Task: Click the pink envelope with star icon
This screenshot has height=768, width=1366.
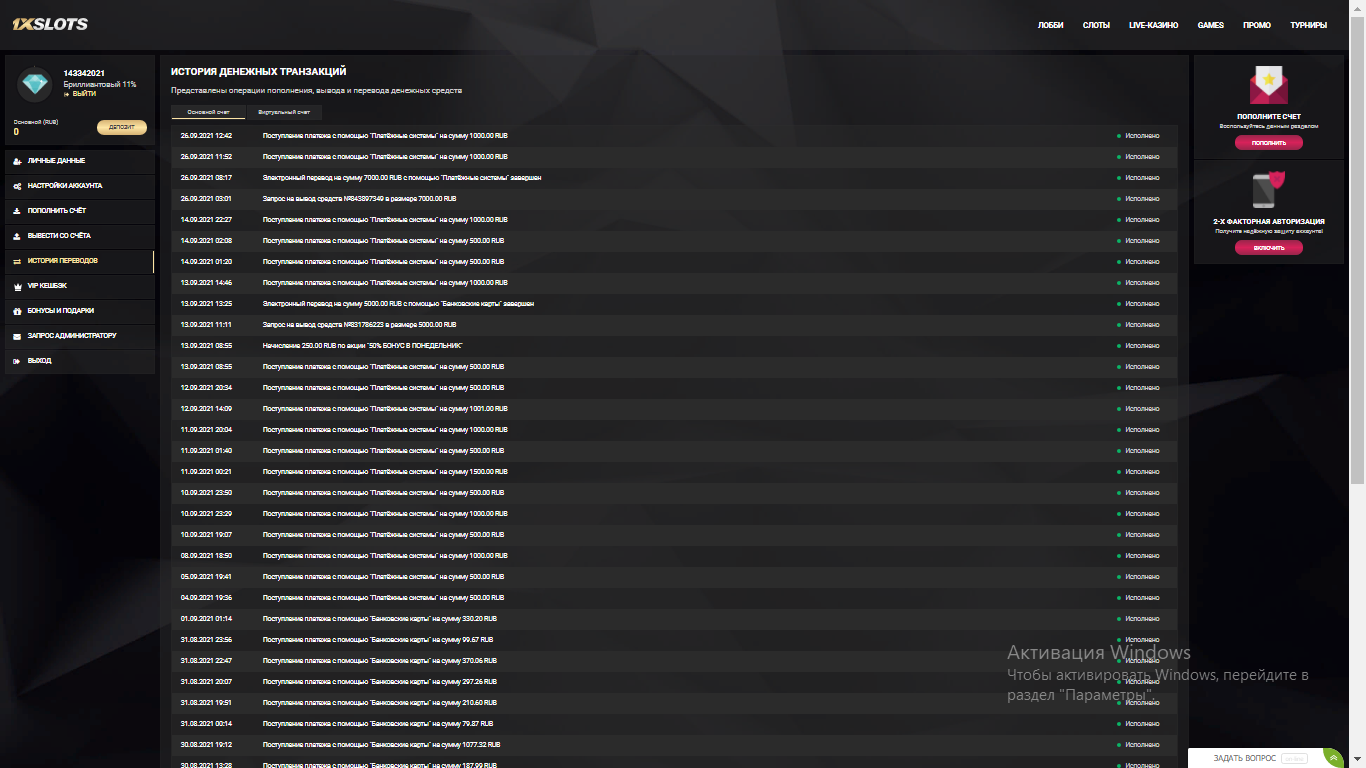Action: (1268, 84)
